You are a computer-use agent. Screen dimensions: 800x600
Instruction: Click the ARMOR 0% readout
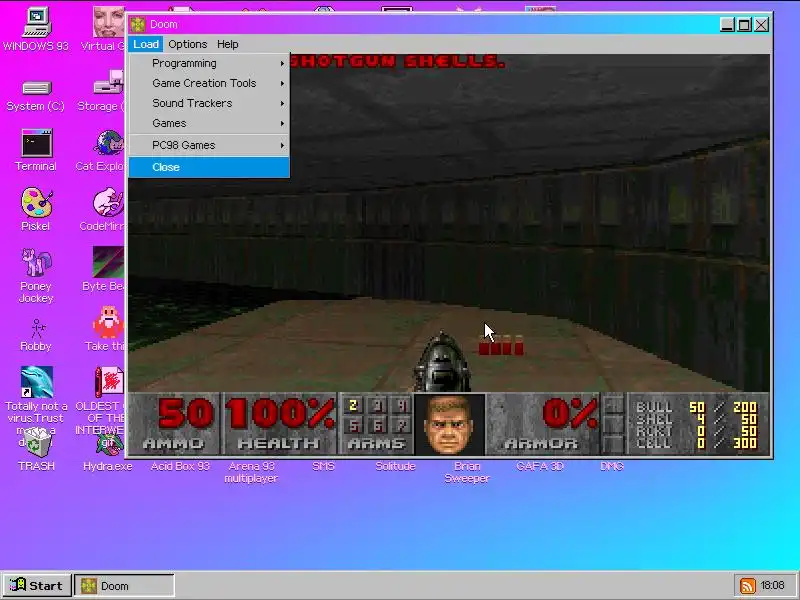[570, 413]
